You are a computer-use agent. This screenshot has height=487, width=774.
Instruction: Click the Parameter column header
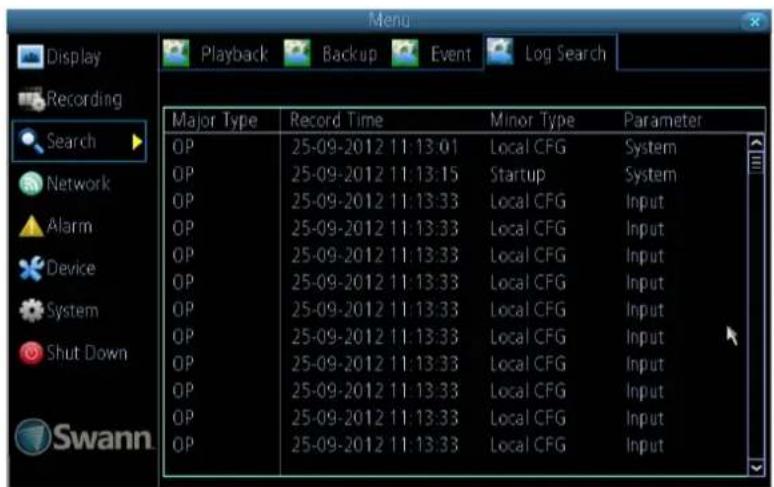[x=663, y=120]
